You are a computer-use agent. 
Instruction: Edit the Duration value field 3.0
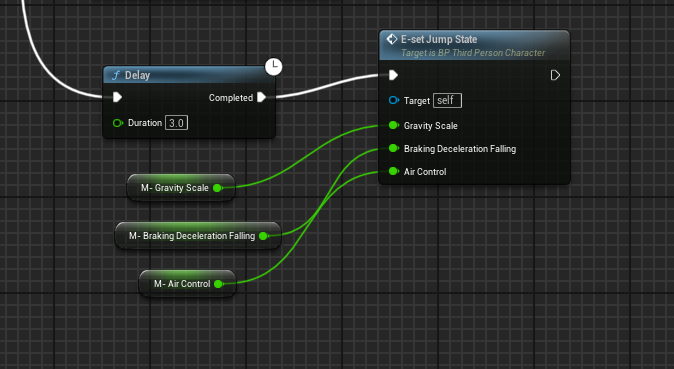(x=176, y=123)
